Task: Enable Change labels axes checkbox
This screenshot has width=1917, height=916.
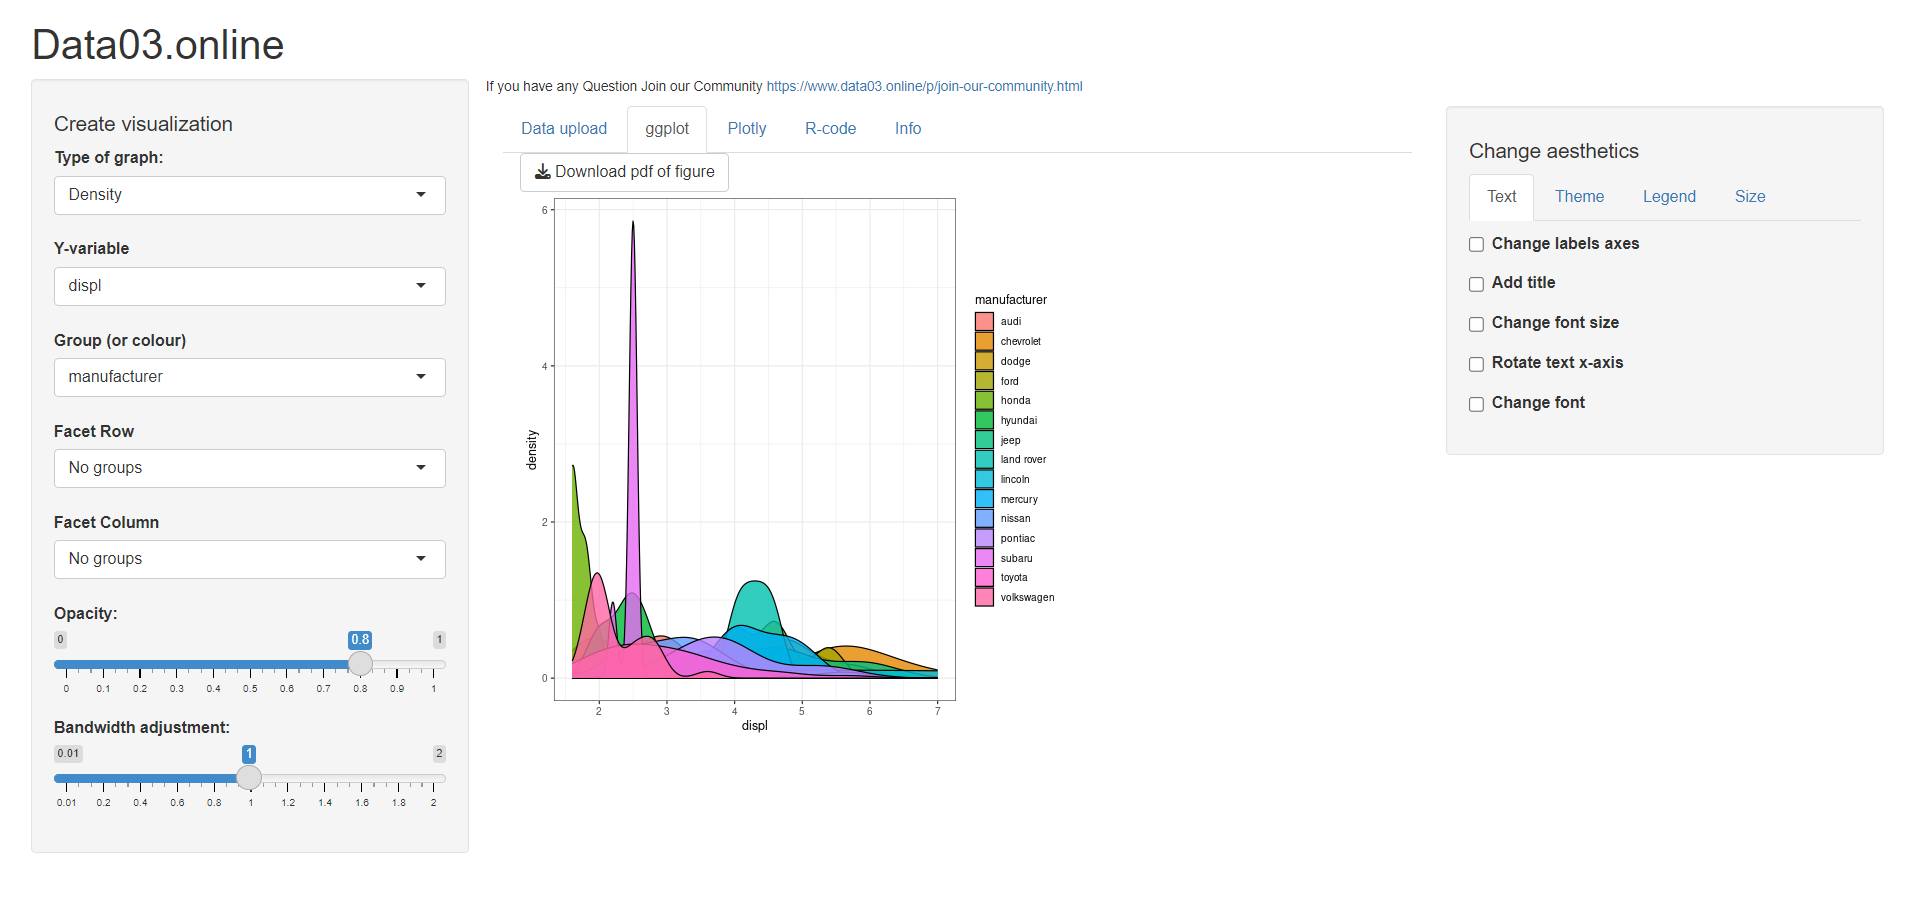Action: (x=1476, y=245)
